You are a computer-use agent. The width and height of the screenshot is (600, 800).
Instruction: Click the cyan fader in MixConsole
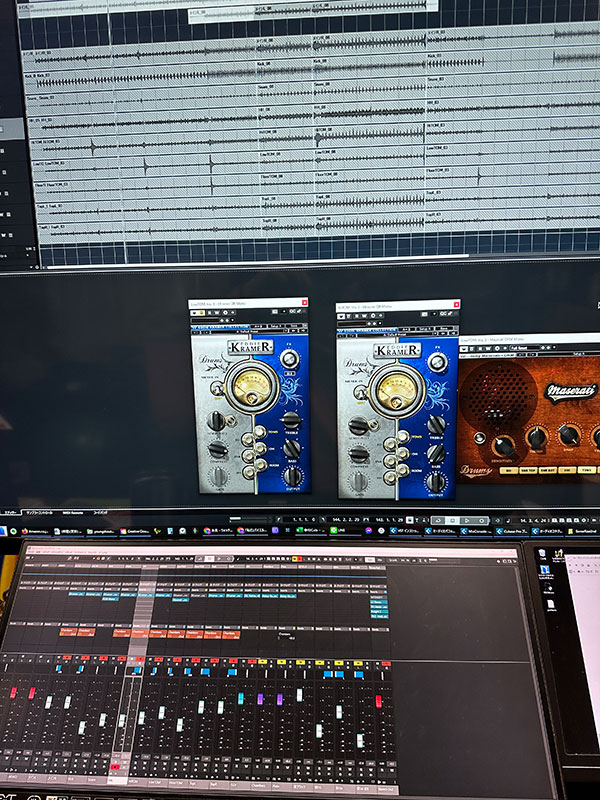(240, 698)
